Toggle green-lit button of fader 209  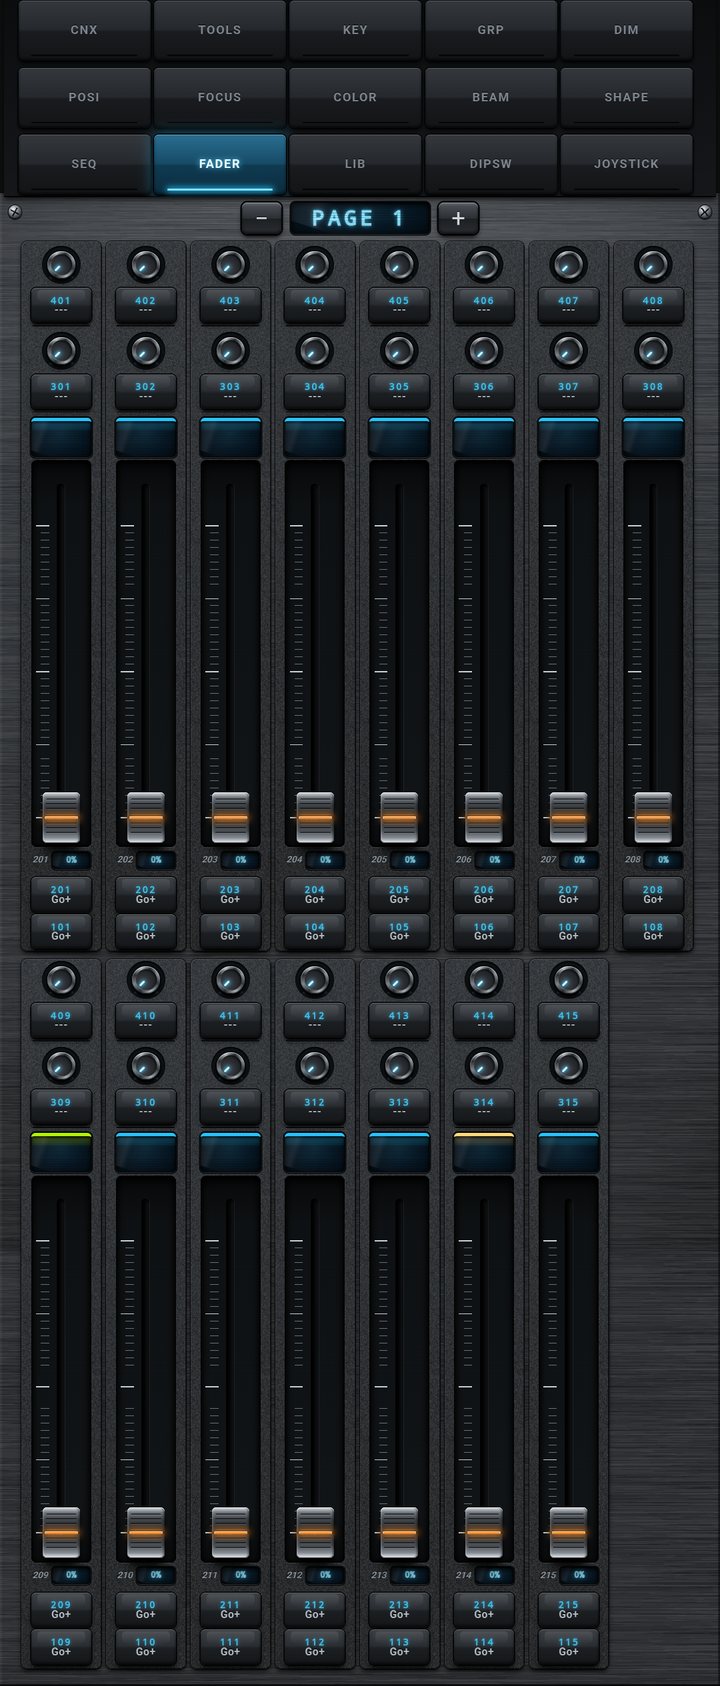point(61,1152)
